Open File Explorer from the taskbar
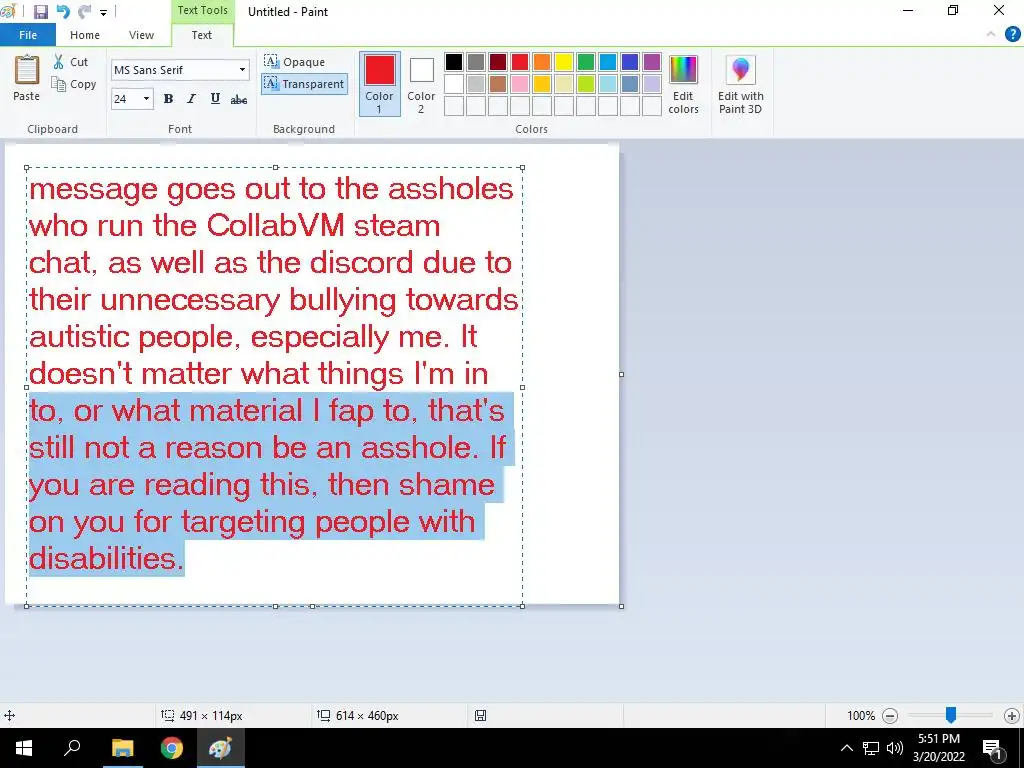This screenshot has height=768, width=1024. click(122, 748)
